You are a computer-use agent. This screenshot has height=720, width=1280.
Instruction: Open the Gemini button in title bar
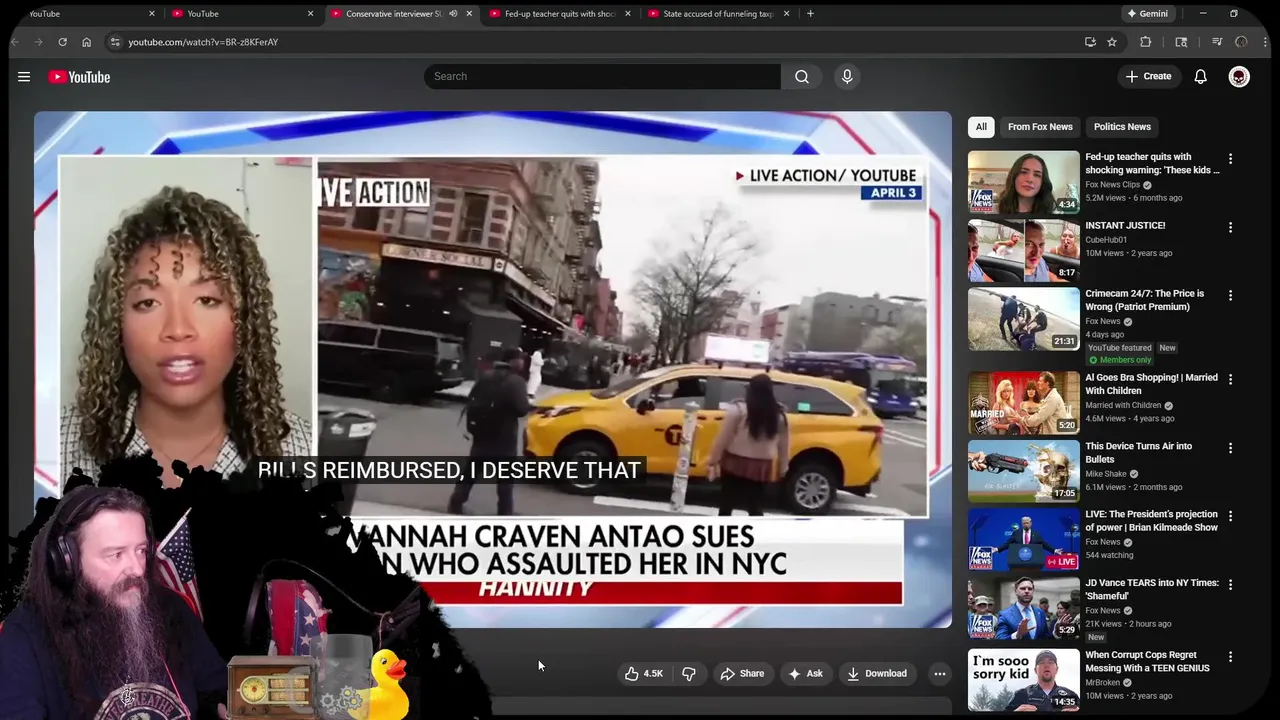click(1148, 14)
